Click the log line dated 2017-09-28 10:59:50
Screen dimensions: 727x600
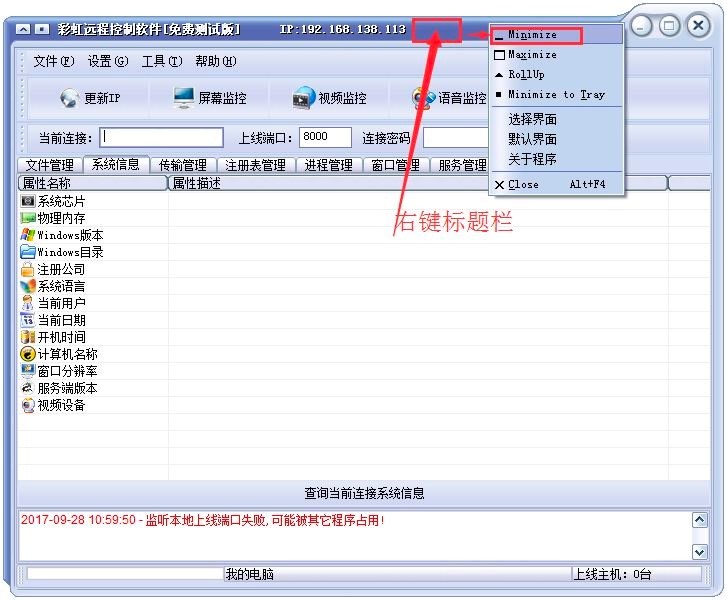pyautogui.click(x=203, y=520)
